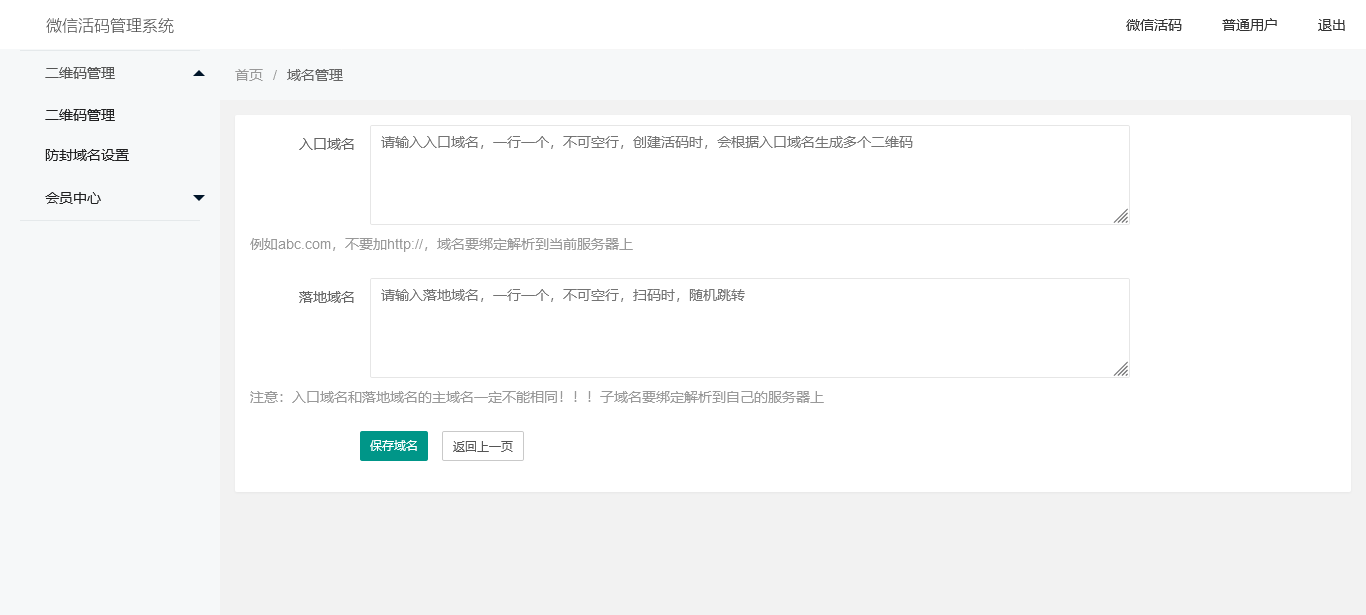Open the 普通用户 top menu
This screenshot has width=1366, height=615.
[1249, 25]
